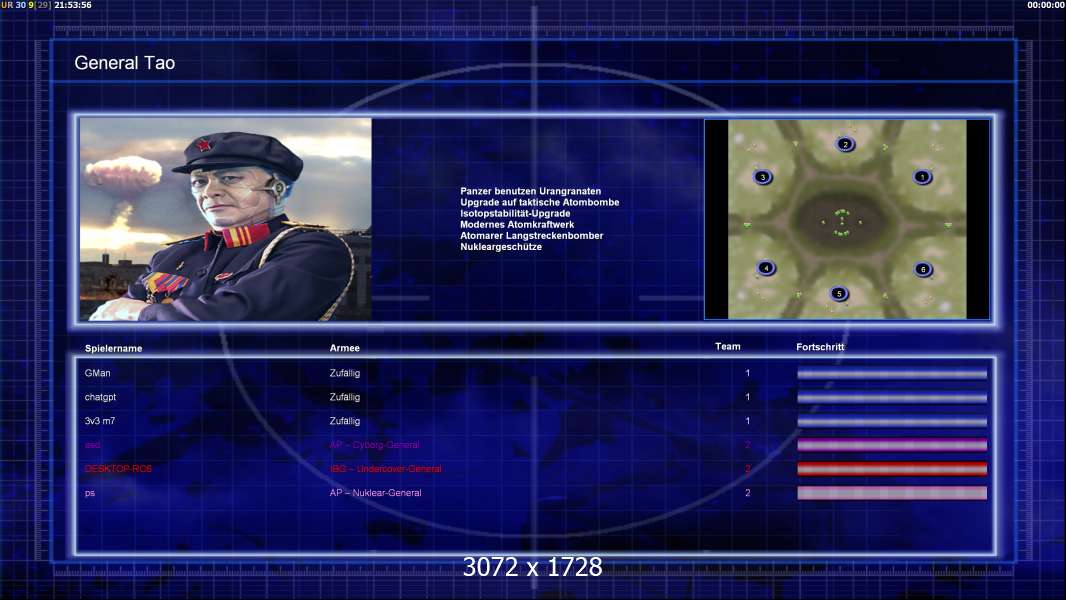Click "Atomarer Langstreckenbomber" line

pyautogui.click(x=532, y=236)
